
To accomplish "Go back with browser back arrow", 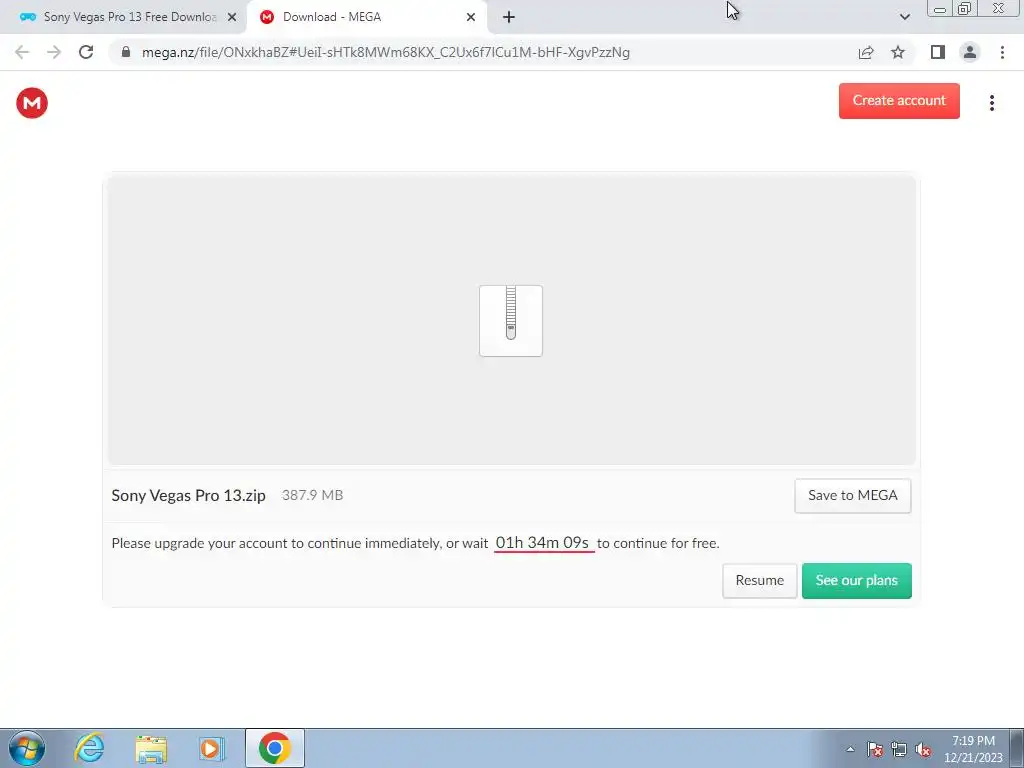I will pos(22,52).
